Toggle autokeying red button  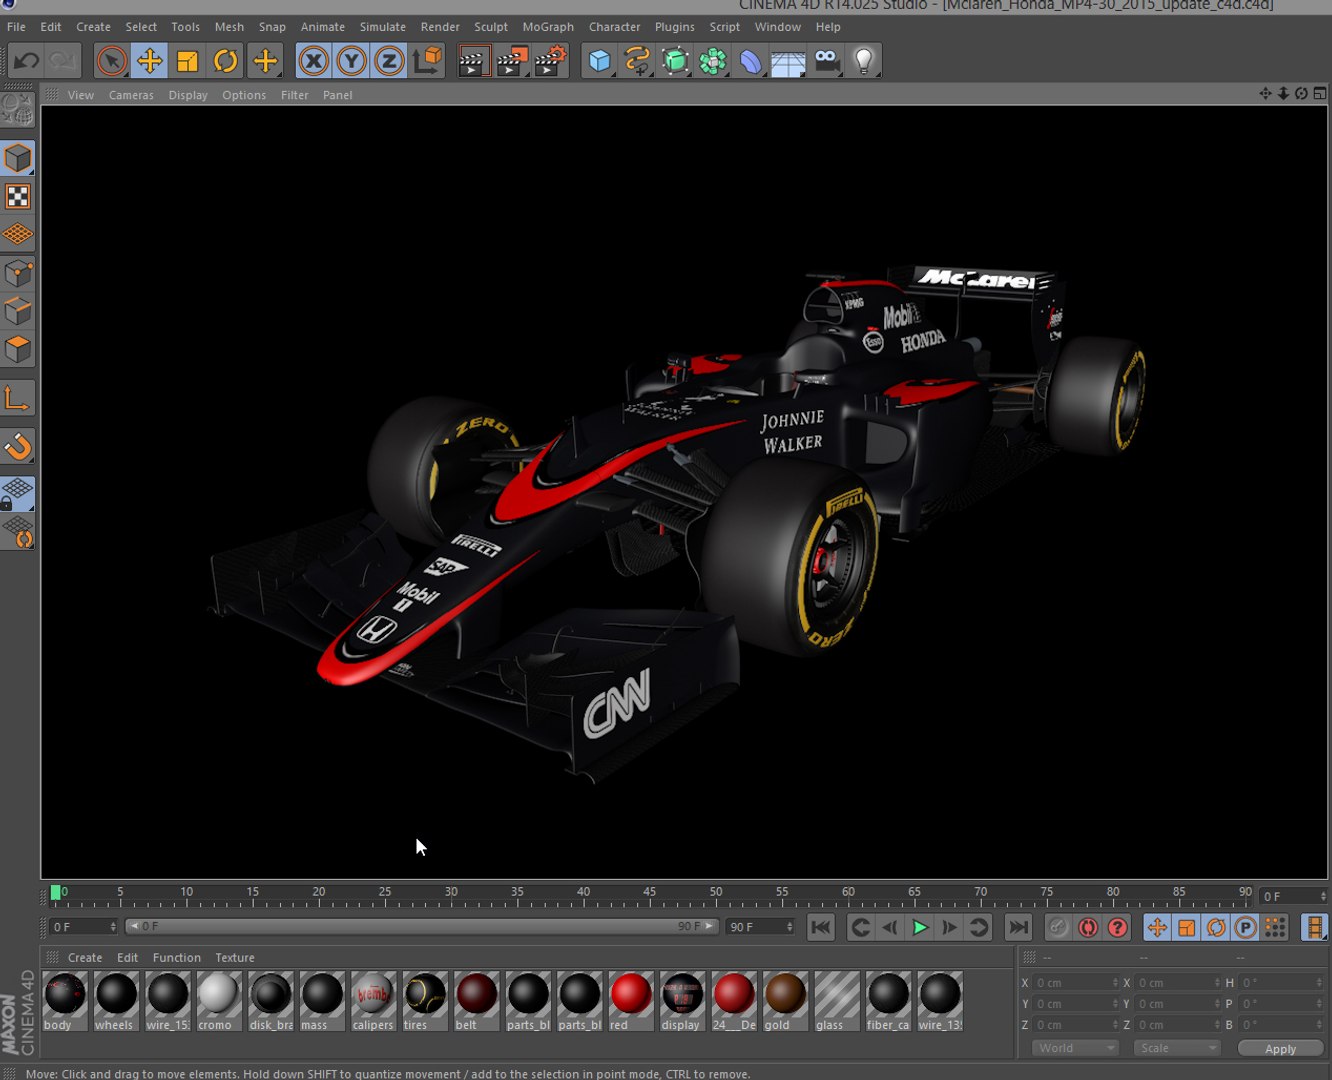coord(1088,927)
